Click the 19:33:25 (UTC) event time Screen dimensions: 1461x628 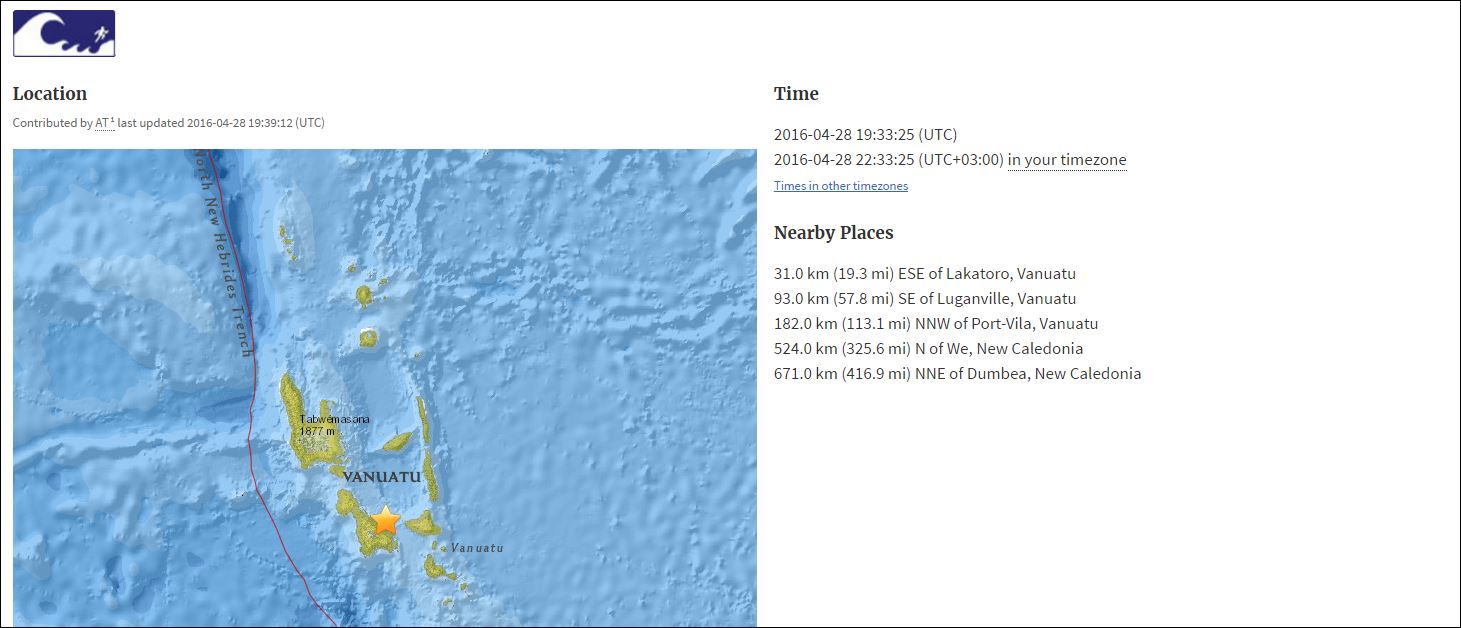(x=865, y=135)
